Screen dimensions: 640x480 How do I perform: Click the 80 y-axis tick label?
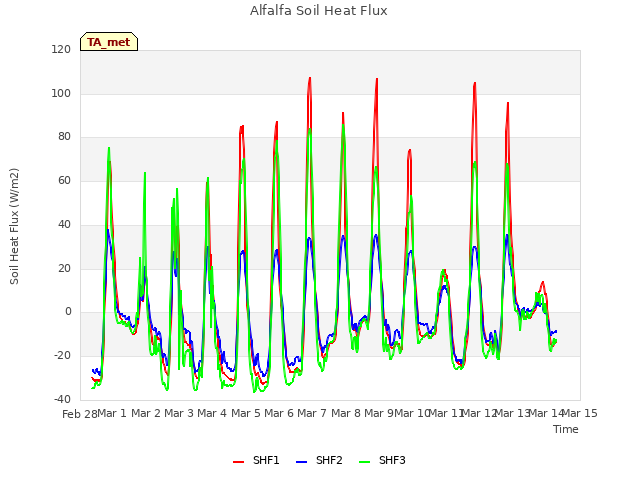coord(64,137)
